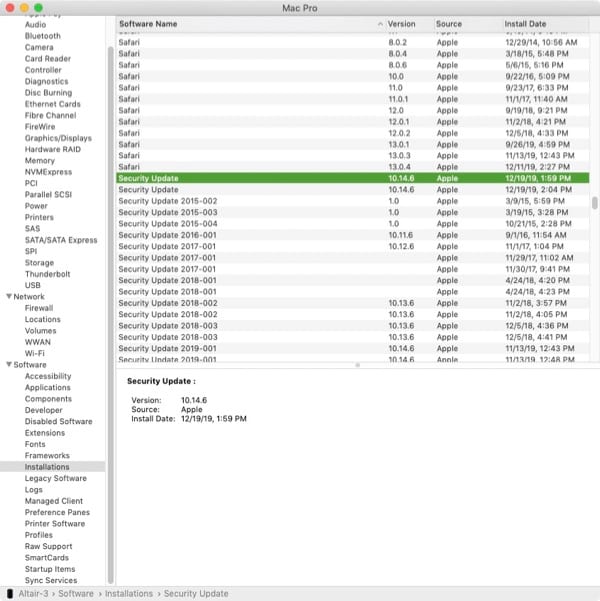The width and height of the screenshot is (600, 601).
Task: Select Wi-Fi under Network
Action: coord(35,353)
